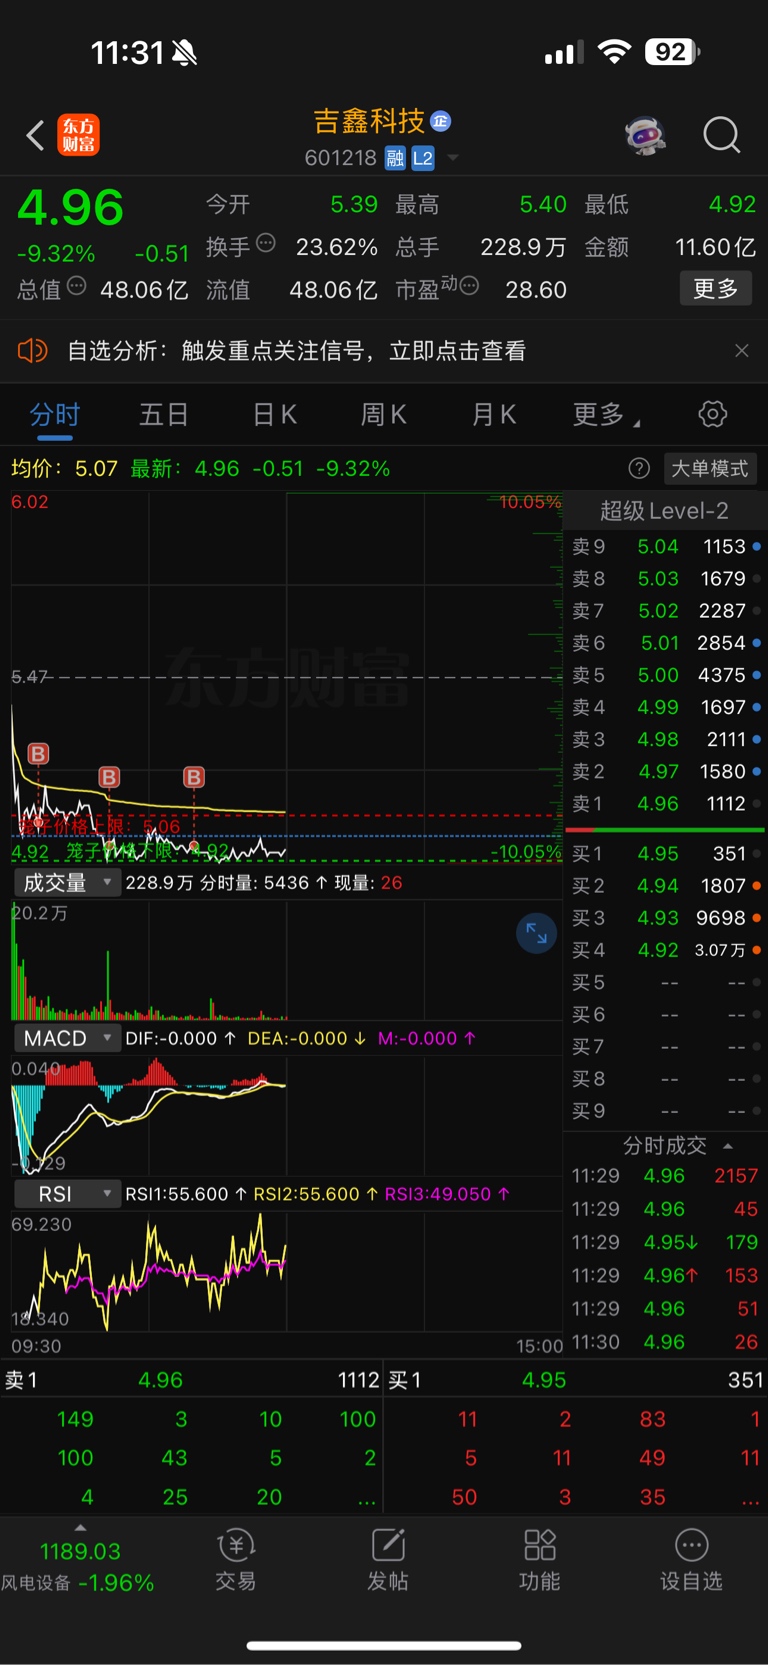
Task: Open chart settings gear icon
Action: pyautogui.click(x=713, y=414)
